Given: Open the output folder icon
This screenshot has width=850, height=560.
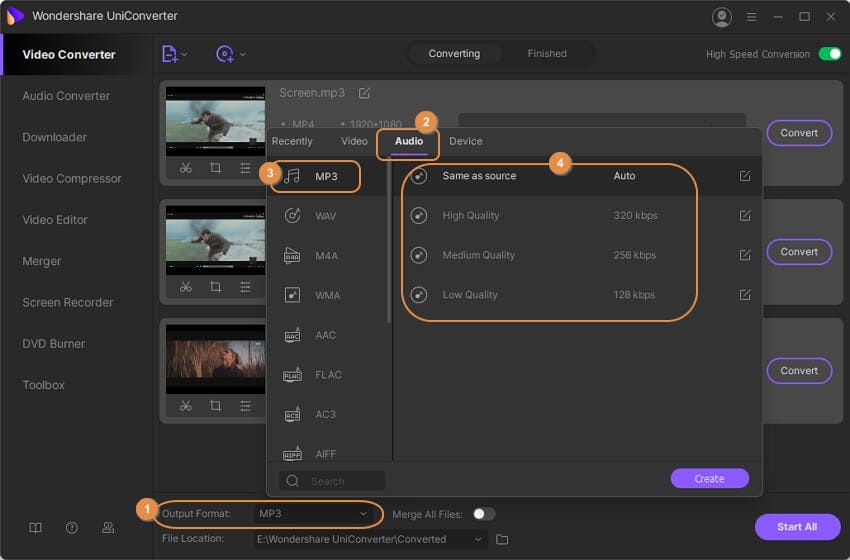Looking at the screenshot, I should pos(502,539).
